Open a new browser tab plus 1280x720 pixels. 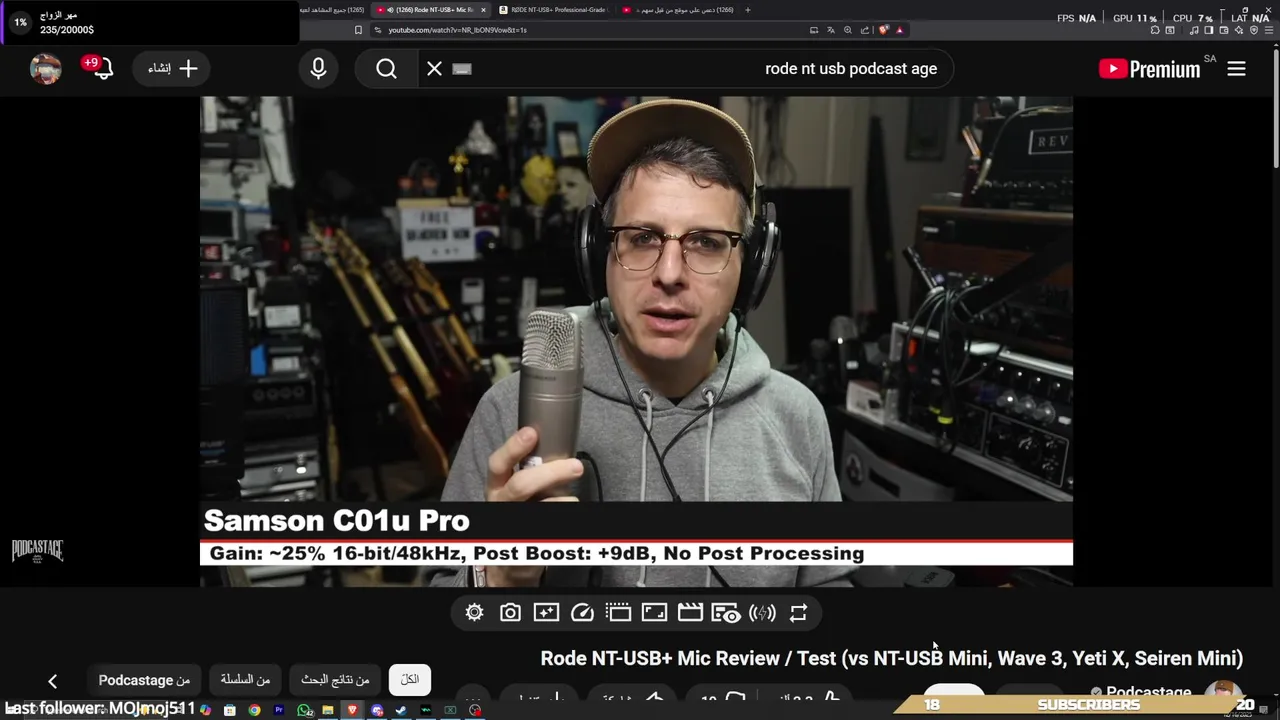tap(748, 10)
